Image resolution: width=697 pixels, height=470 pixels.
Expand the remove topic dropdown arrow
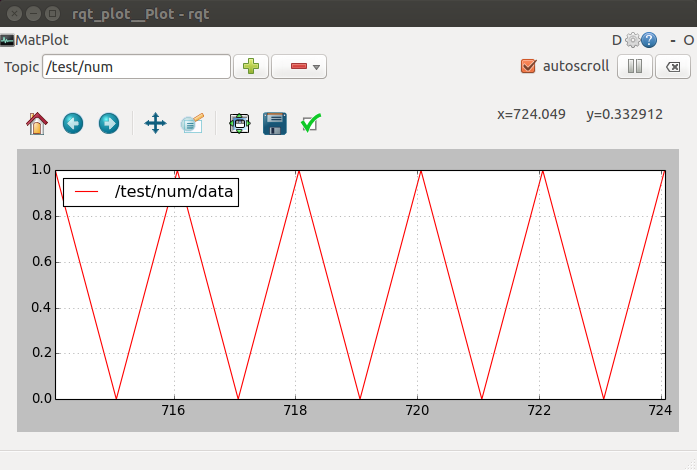(316, 68)
